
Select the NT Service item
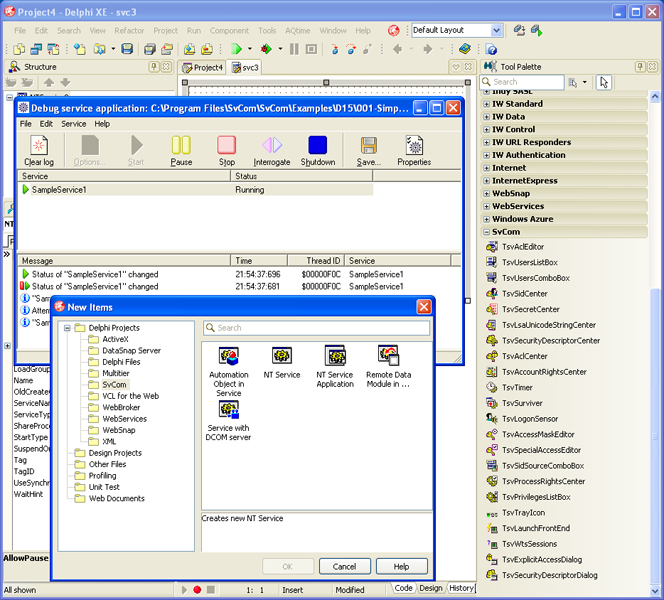(282, 363)
